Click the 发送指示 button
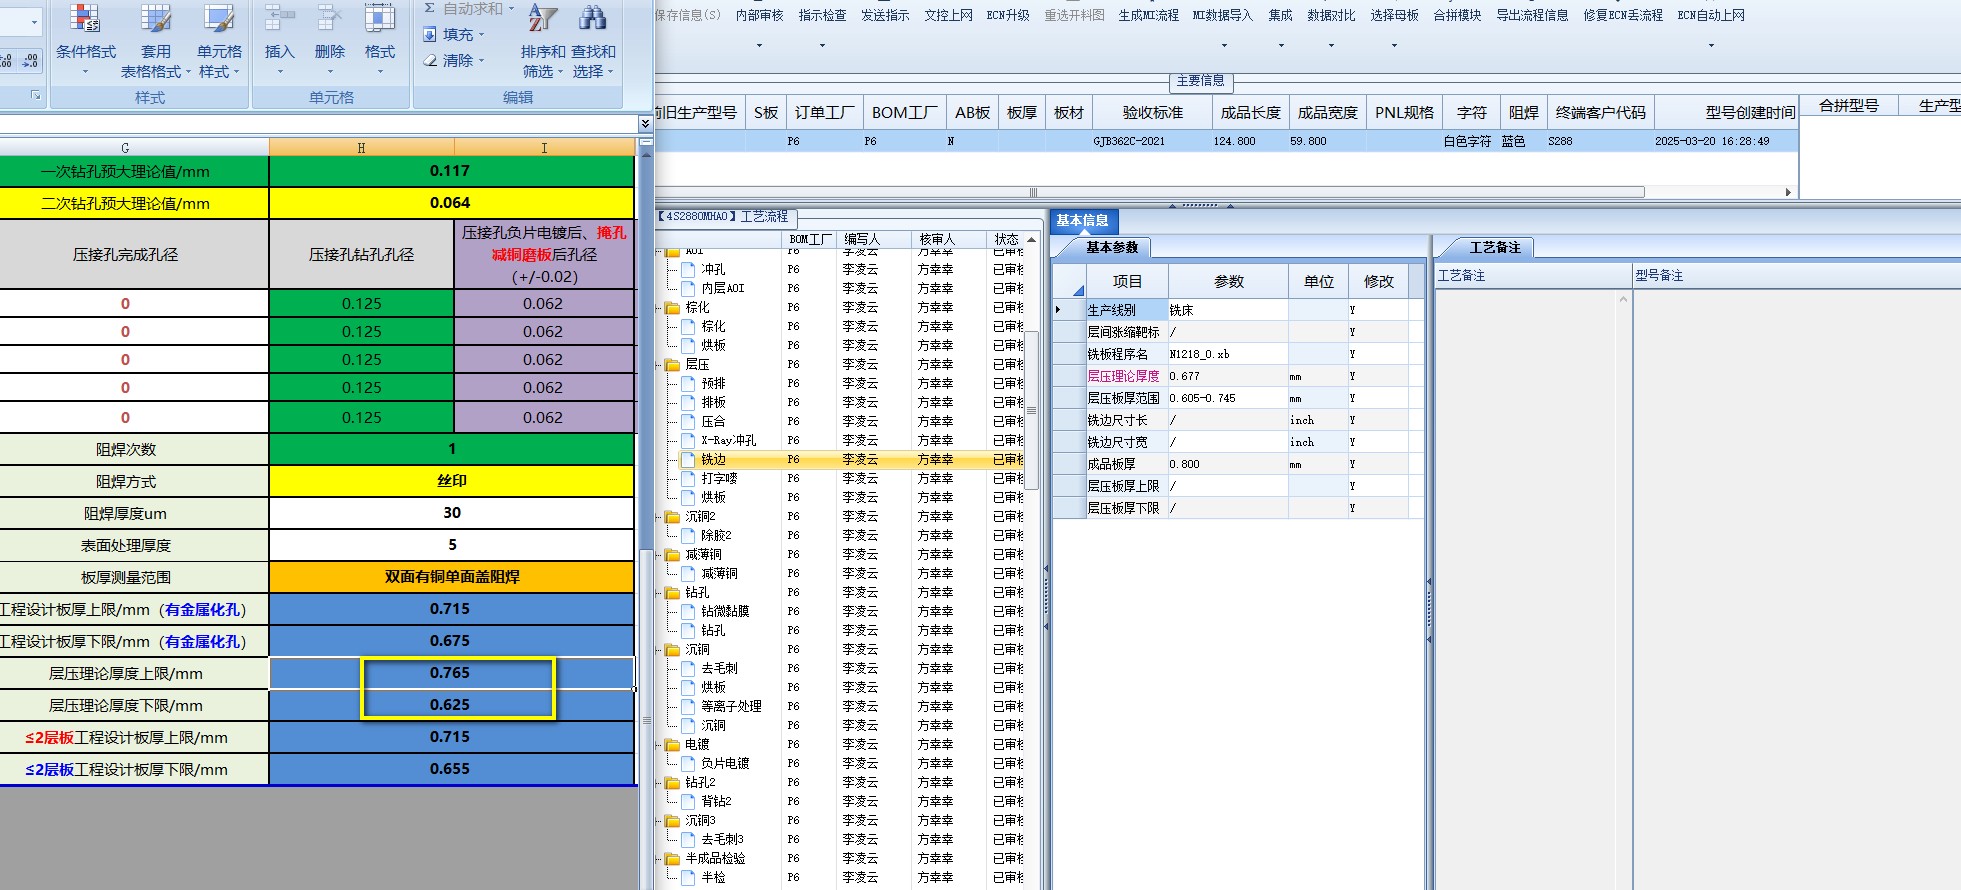The width and height of the screenshot is (1961, 890). 885,15
